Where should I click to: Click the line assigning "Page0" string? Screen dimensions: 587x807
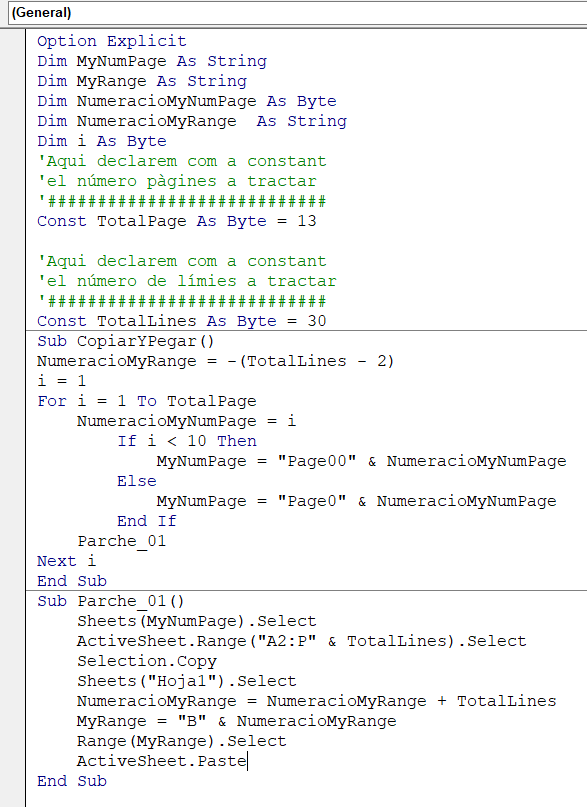pos(357,501)
